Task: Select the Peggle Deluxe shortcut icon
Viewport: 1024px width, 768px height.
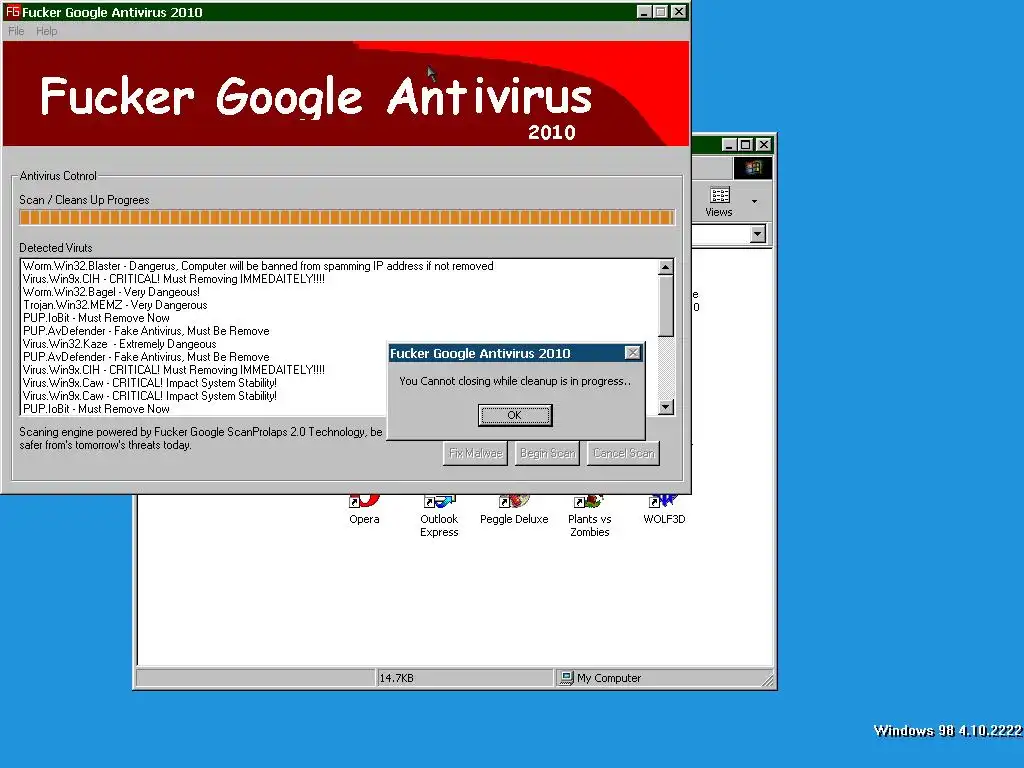Action: point(514,511)
